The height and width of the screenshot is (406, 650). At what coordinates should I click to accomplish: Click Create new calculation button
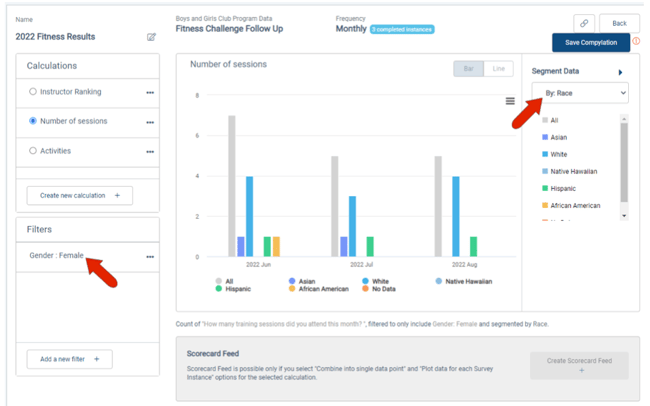(79, 196)
